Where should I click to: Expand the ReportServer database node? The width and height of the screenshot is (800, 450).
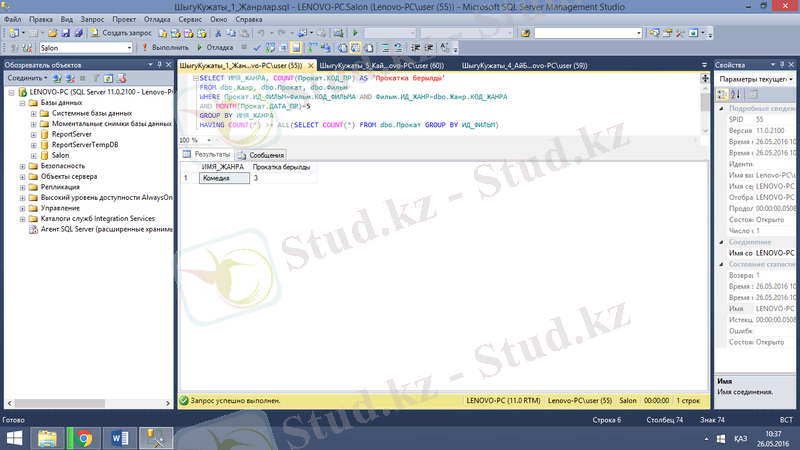tap(34, 135)
